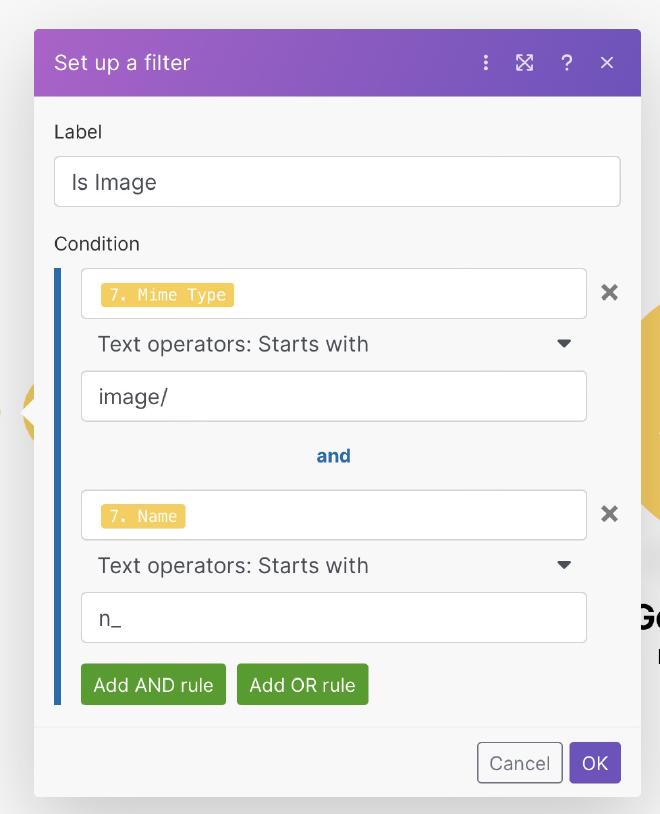Add an AND rule to the filter

point(152,684)
